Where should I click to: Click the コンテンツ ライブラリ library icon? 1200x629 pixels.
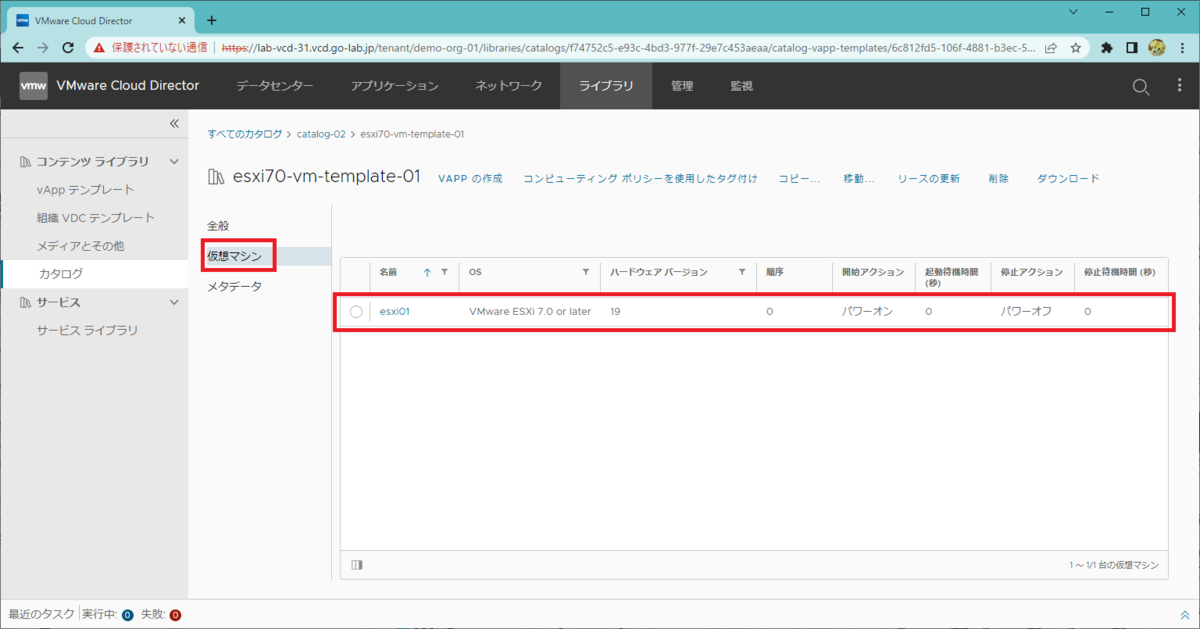24,161
